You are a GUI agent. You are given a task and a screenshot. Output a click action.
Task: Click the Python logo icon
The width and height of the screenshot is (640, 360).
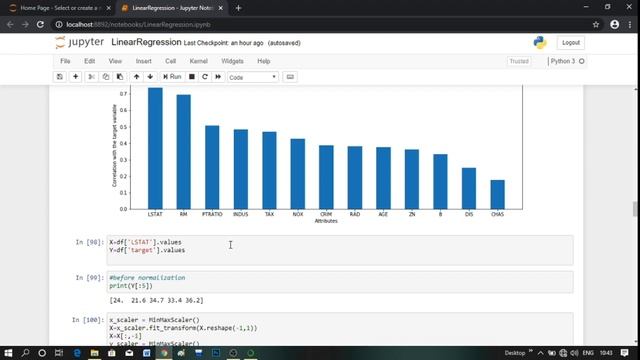pyautogui.click(x=540, y=42)
